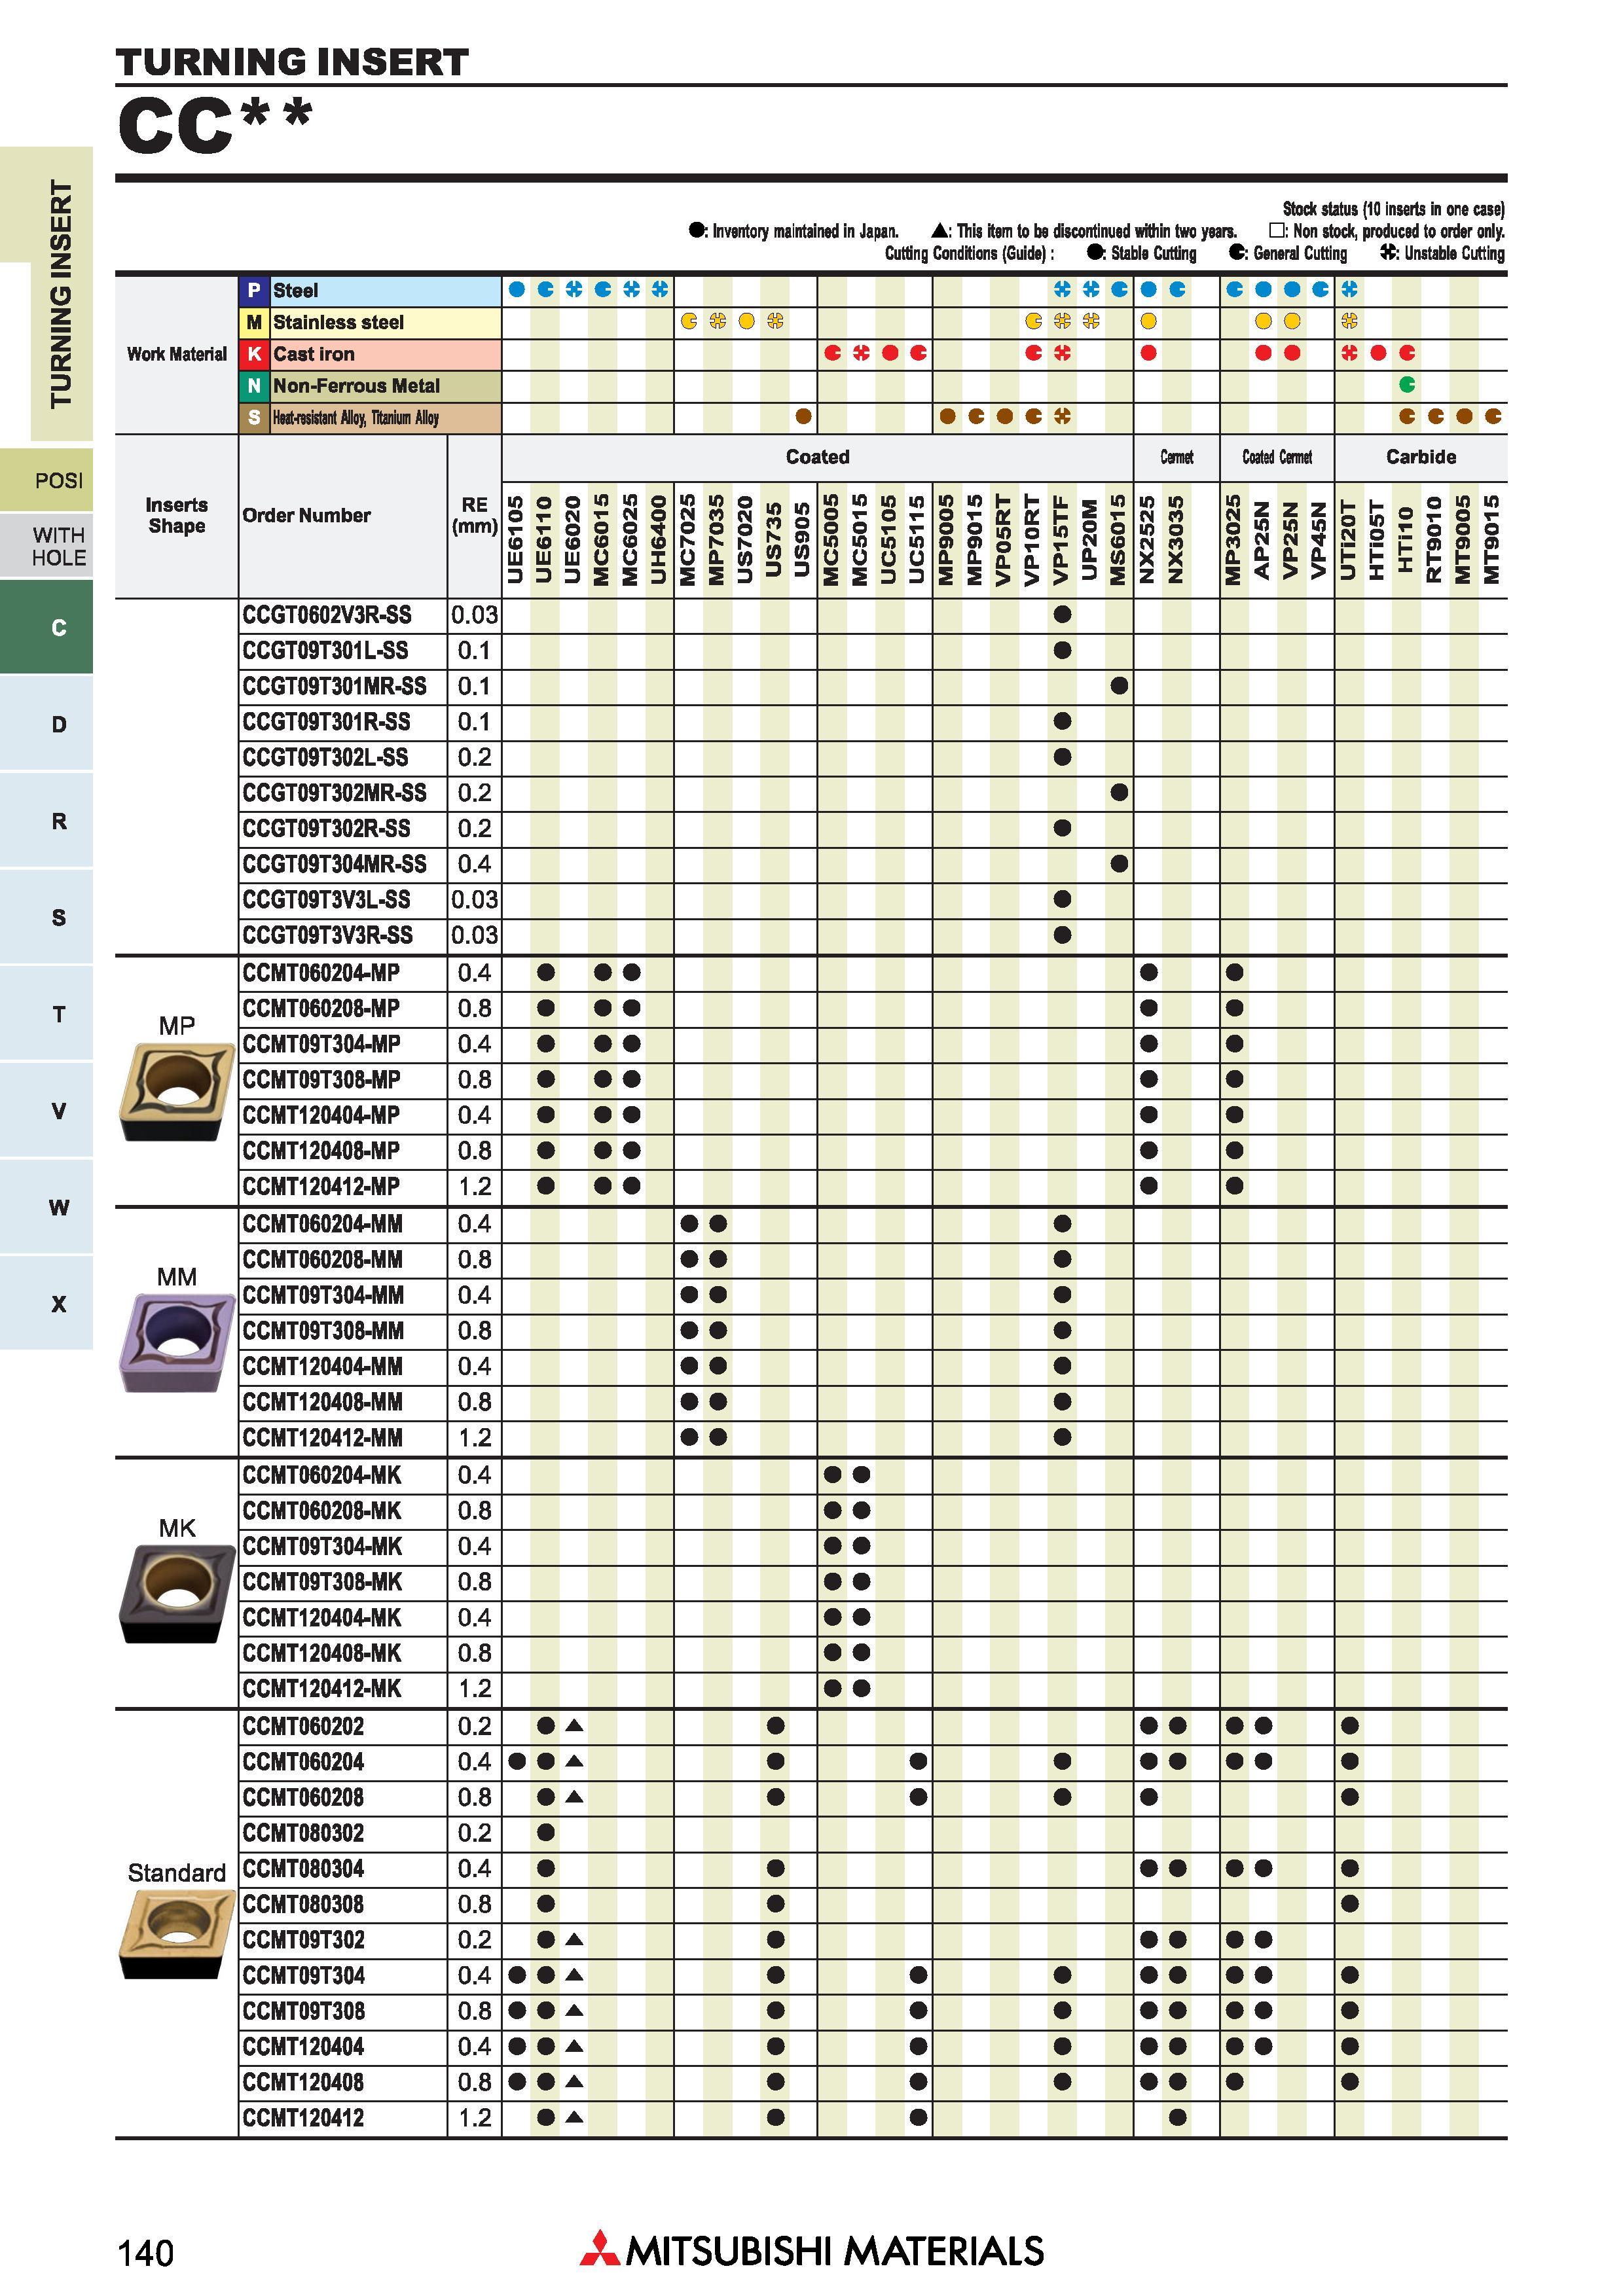Click the brown S heat-resistant alloy icon
Screen dimensions: 1623x2296
(254, 418)
